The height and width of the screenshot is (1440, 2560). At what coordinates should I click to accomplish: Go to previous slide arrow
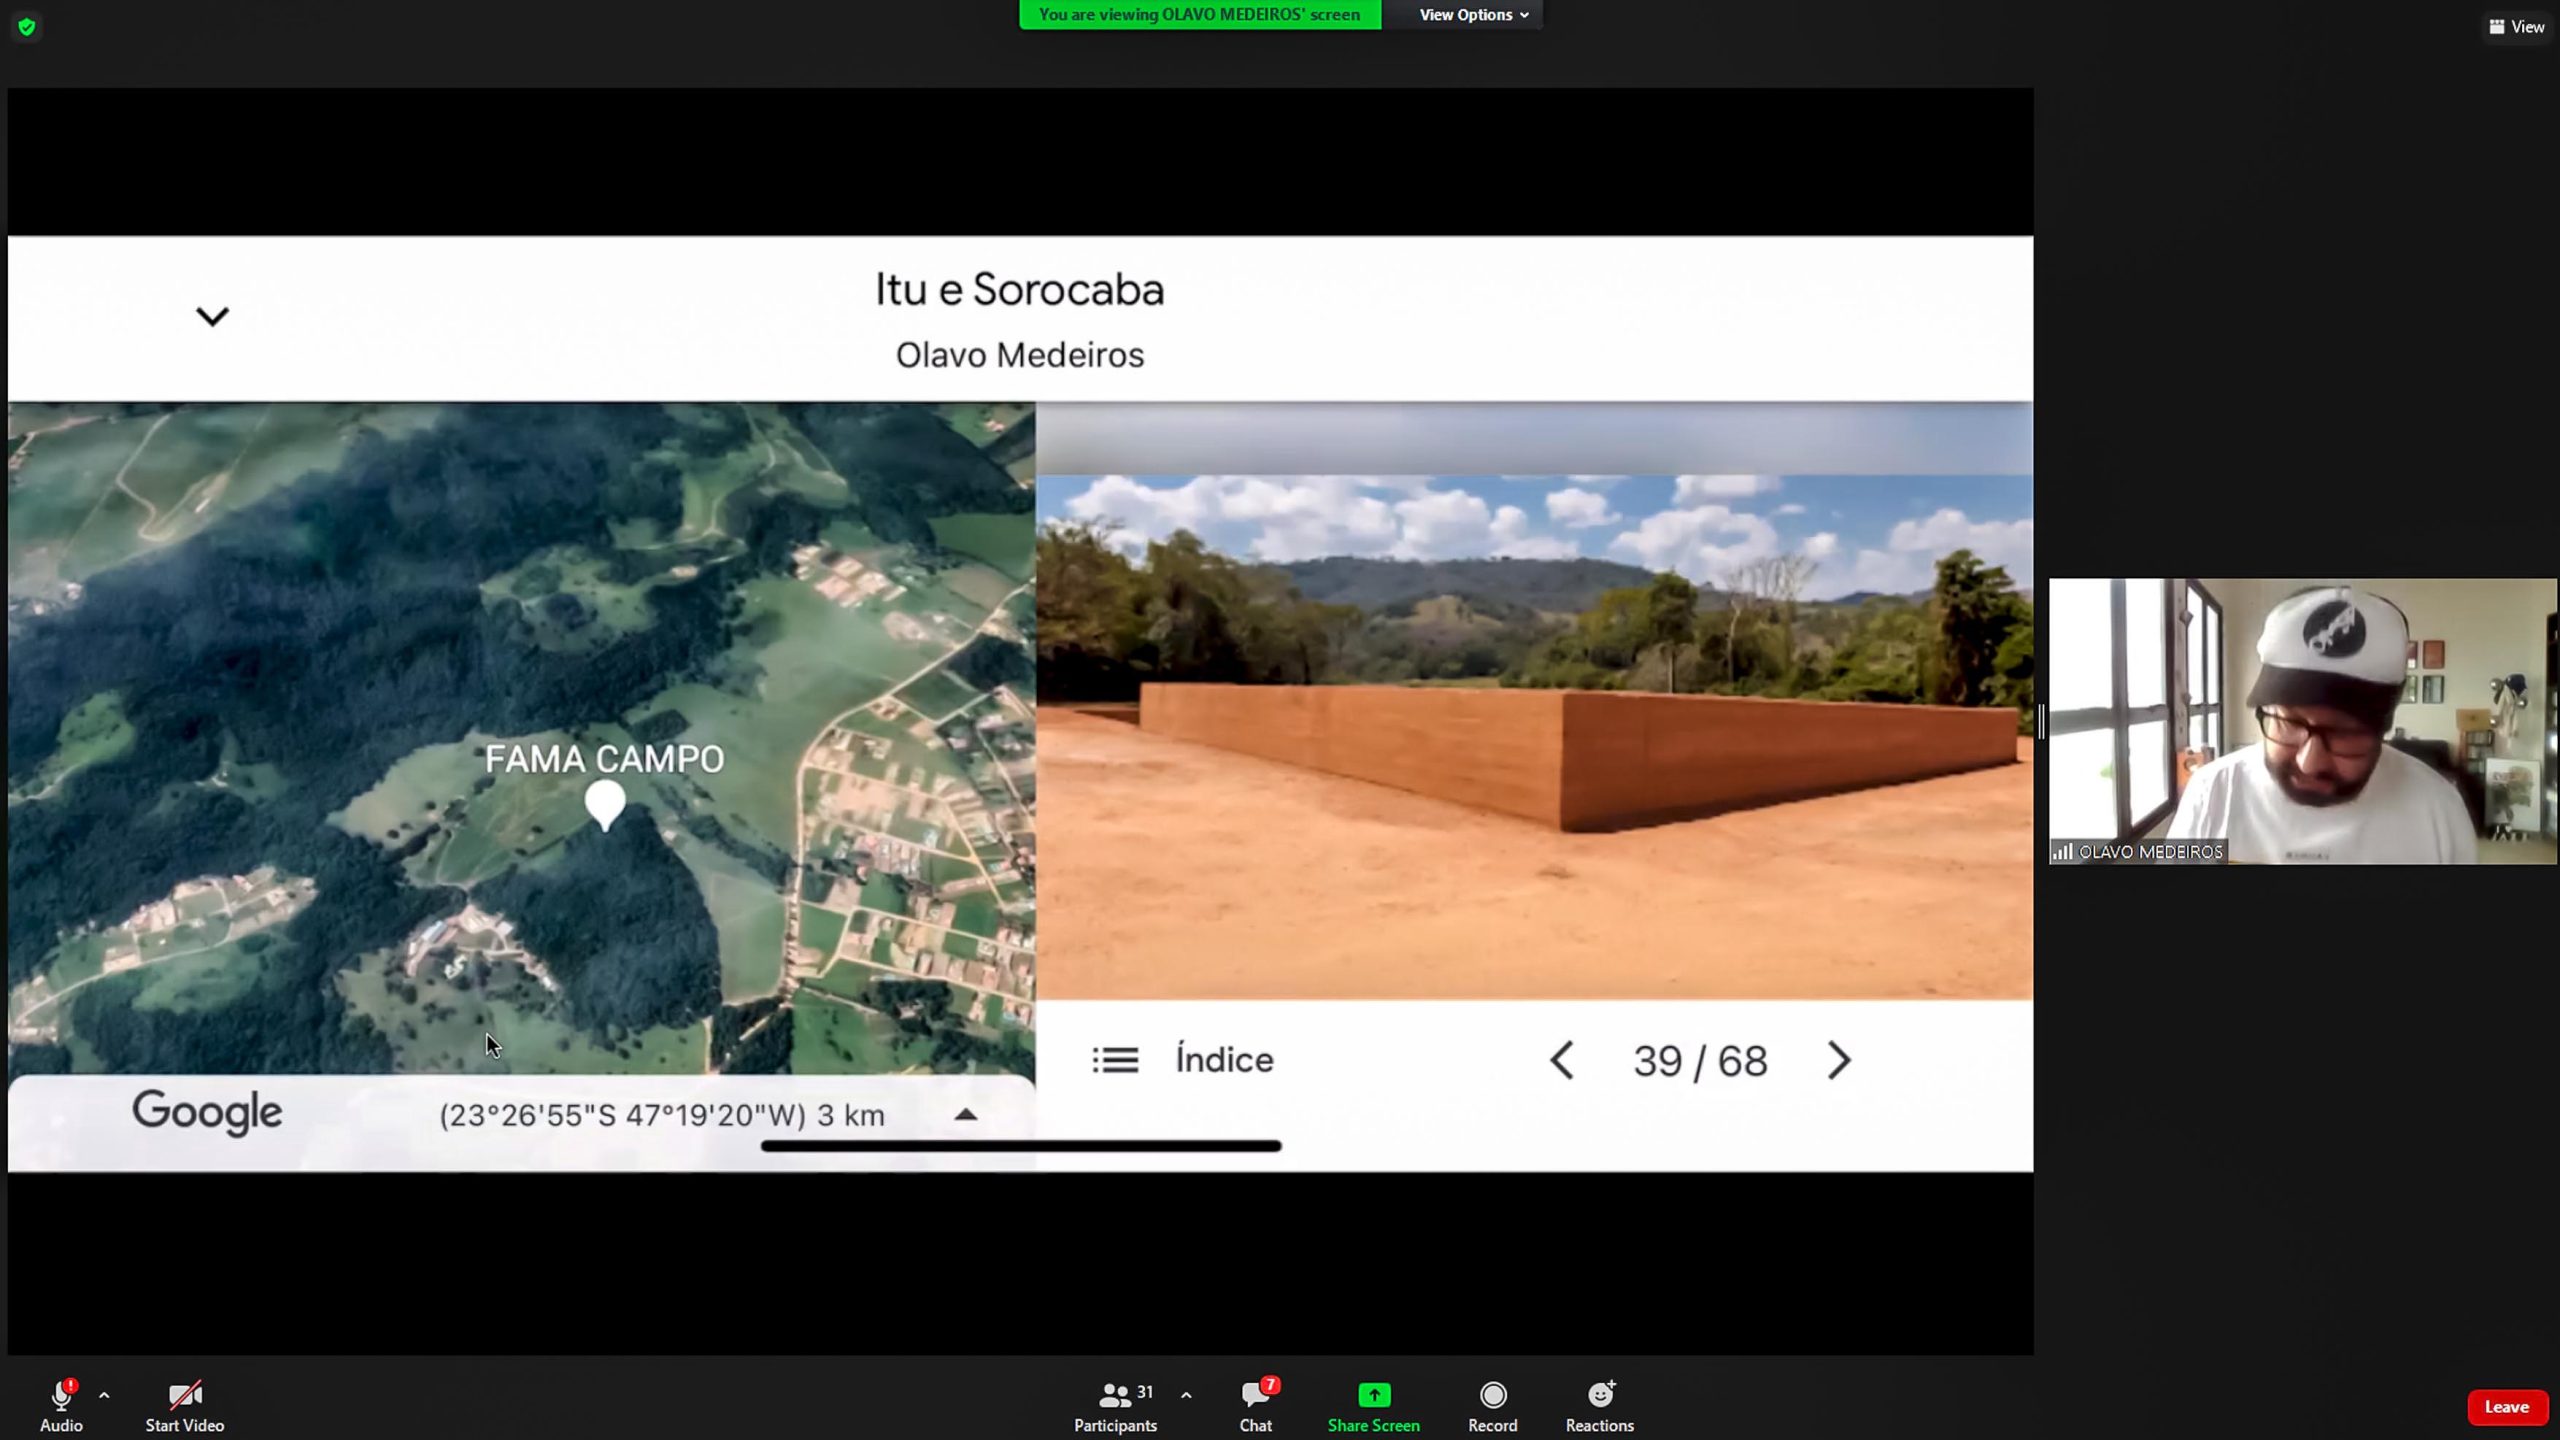tap(1562, 1060)
